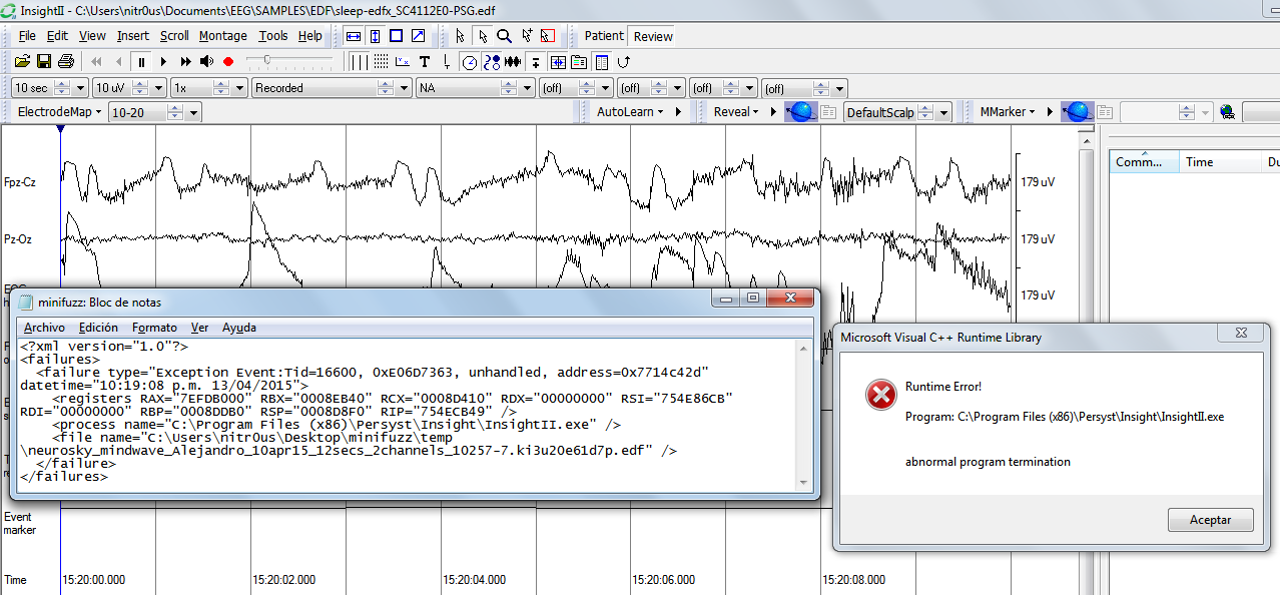The image size is (1280, 595).
Task: Switch to the Review tab
Action: [x=653, y=36]
